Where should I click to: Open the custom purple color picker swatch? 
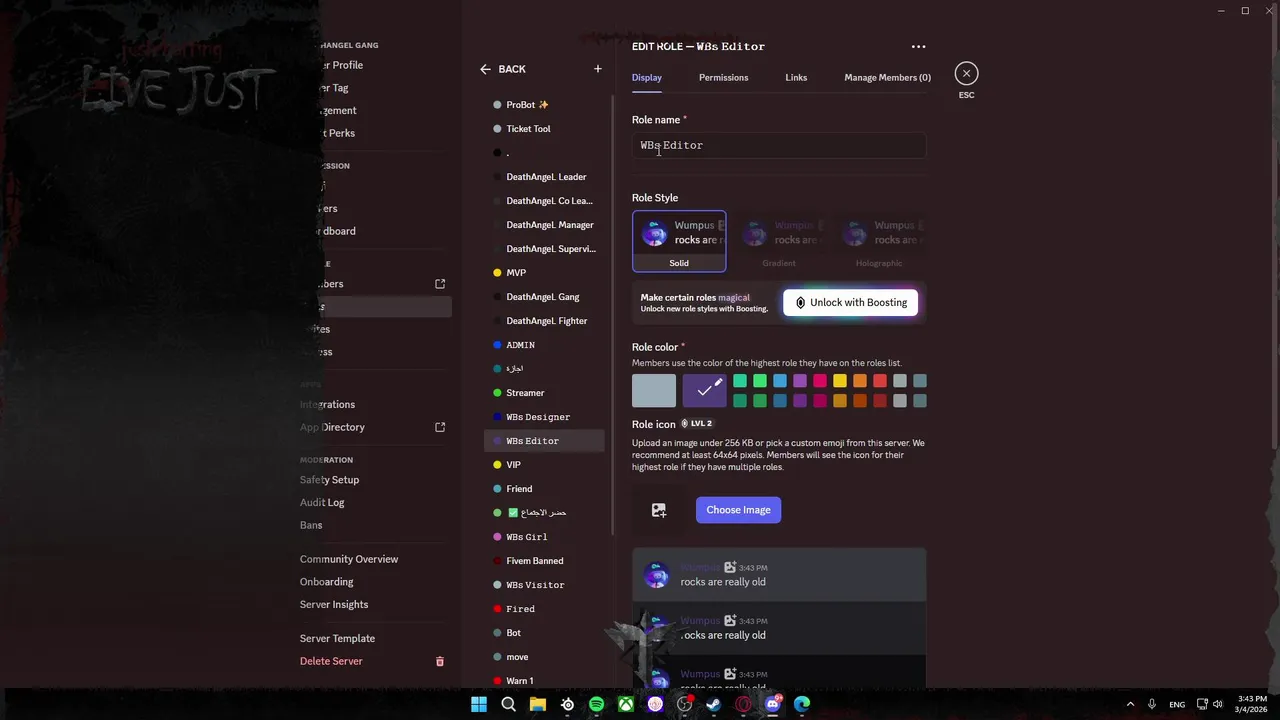click(x=704, y=390)
